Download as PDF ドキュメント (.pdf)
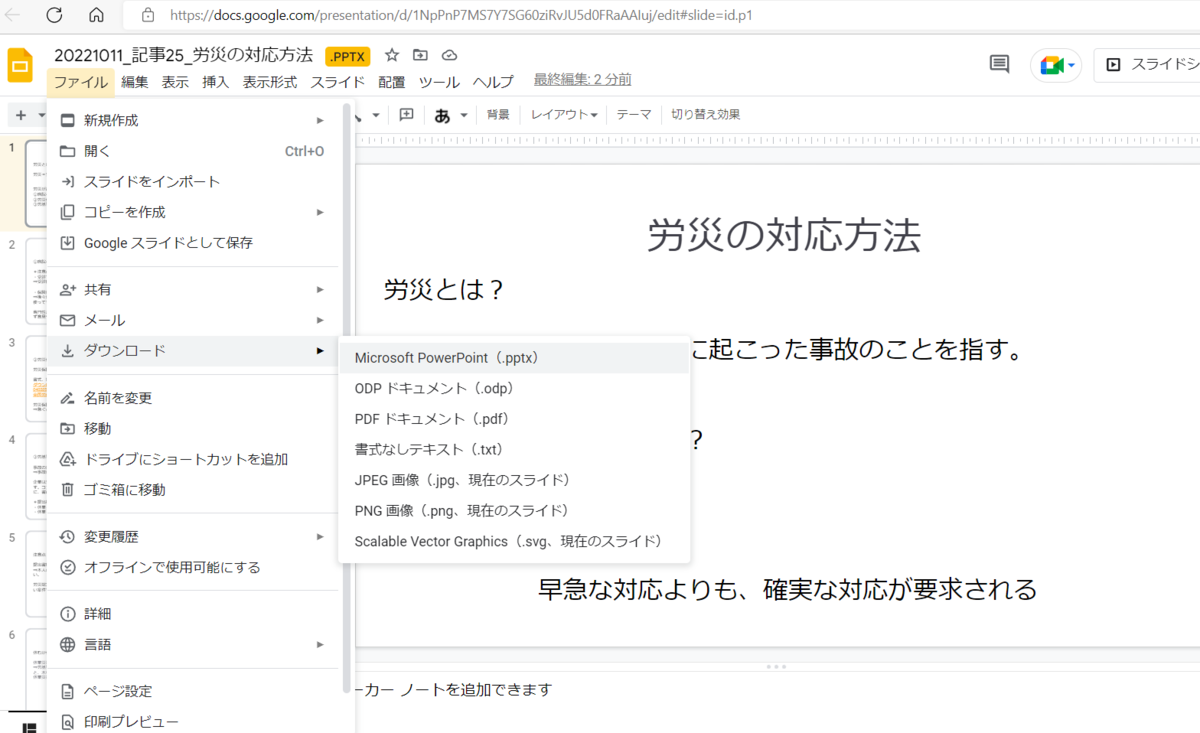Screen dimensions: 1200x733 (514, 419)
